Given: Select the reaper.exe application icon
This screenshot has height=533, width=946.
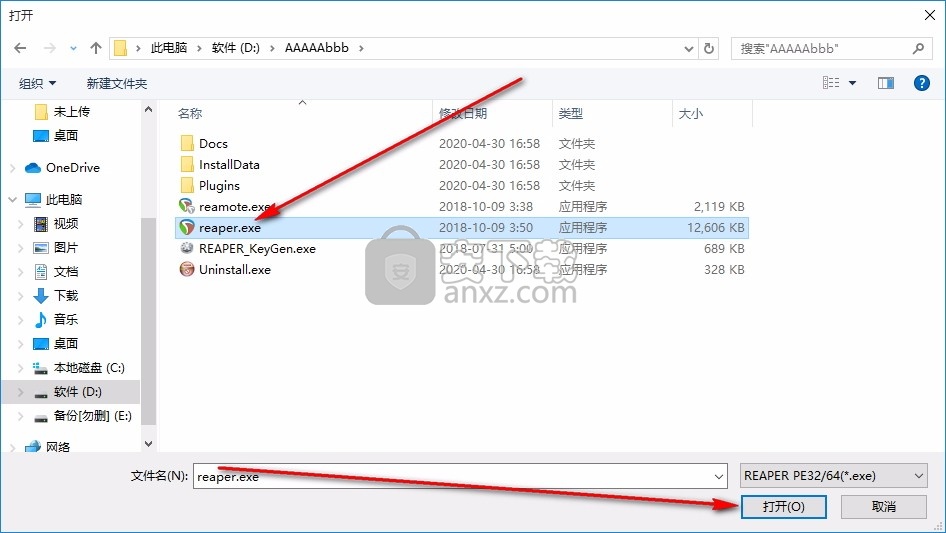Looking at the screenshot, I should tap(187, 228).
